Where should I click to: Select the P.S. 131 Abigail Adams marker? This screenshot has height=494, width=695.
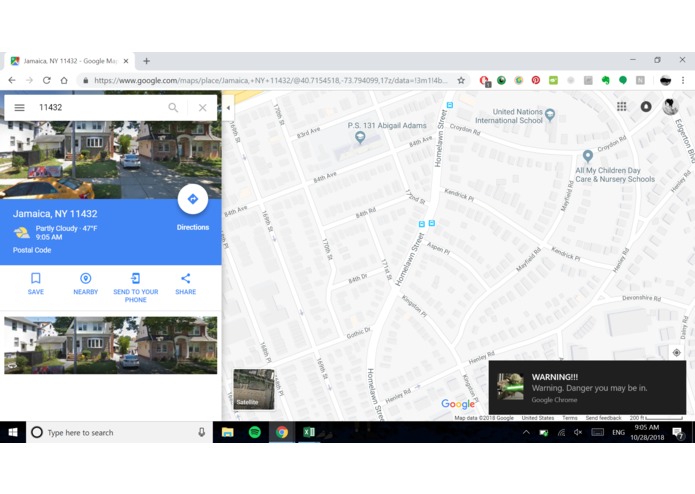[x=360, y=138]
